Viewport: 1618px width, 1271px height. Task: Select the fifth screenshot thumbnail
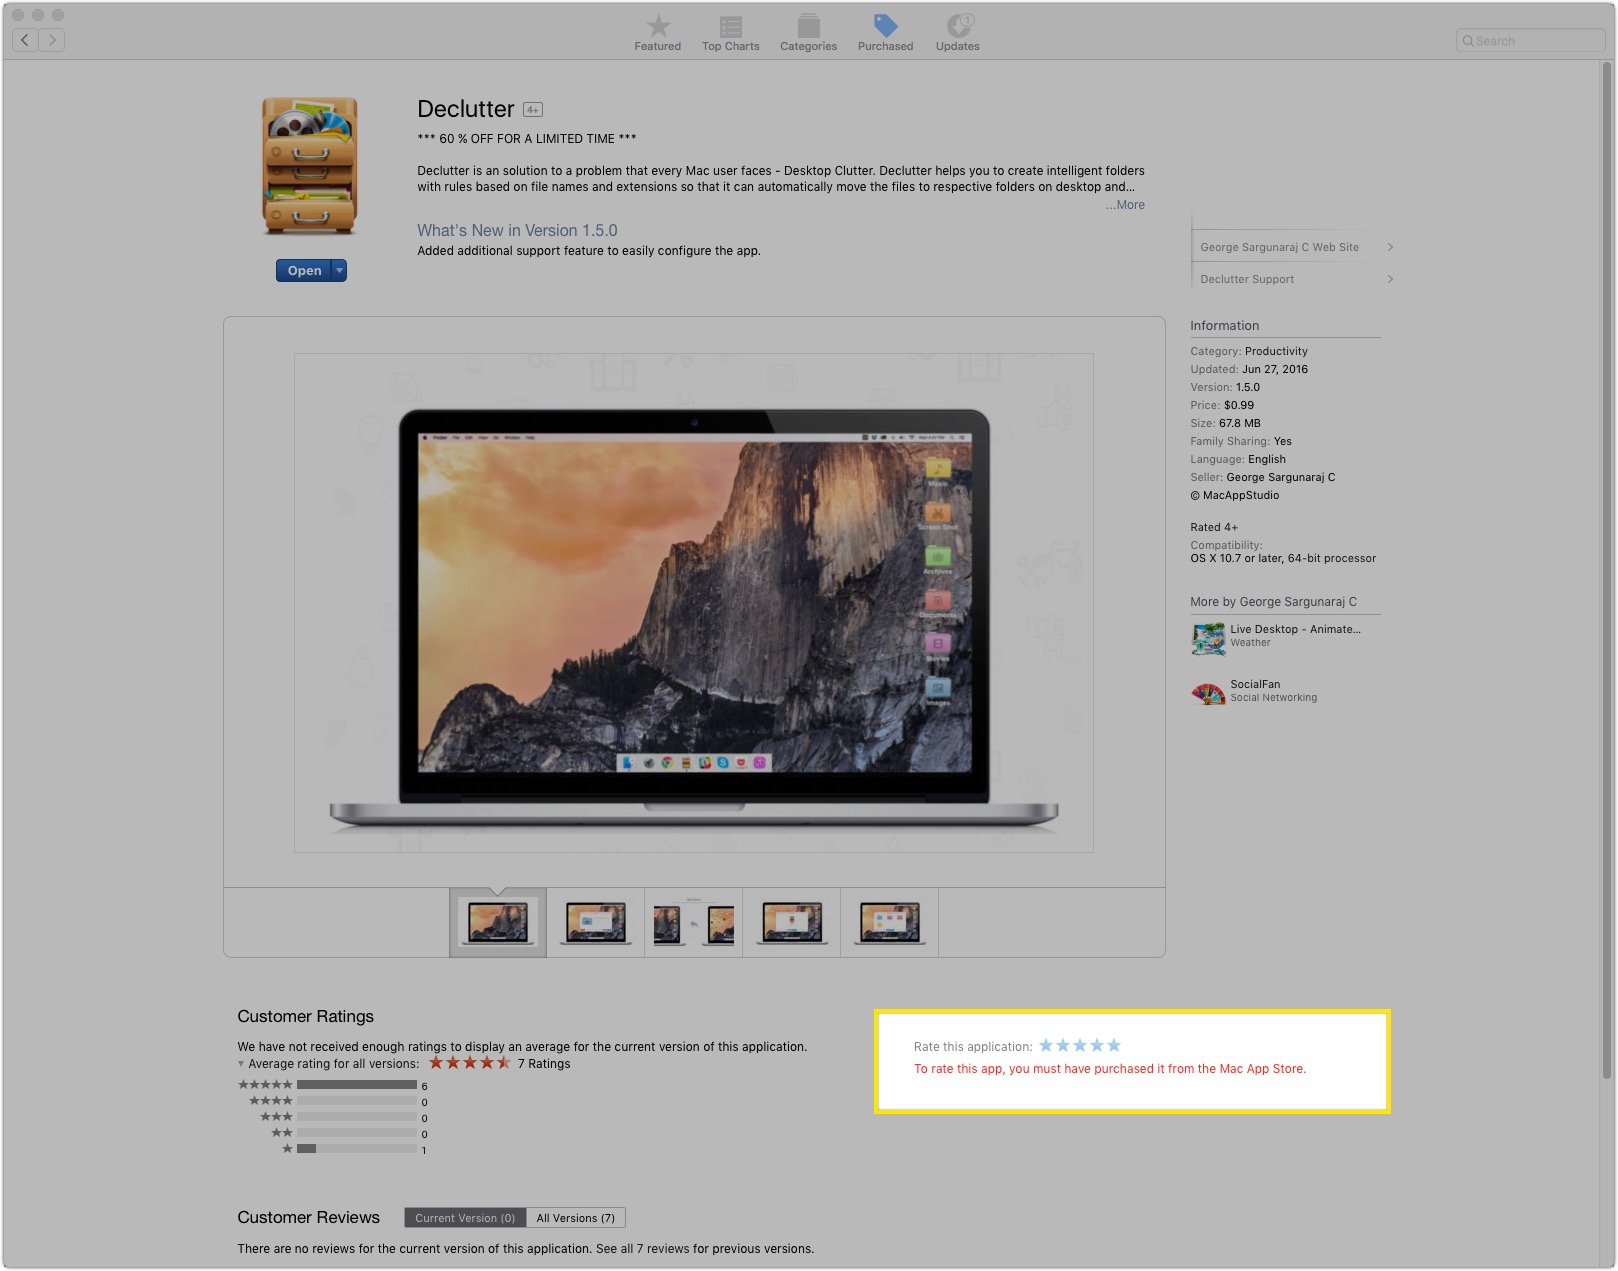[890, 922]
